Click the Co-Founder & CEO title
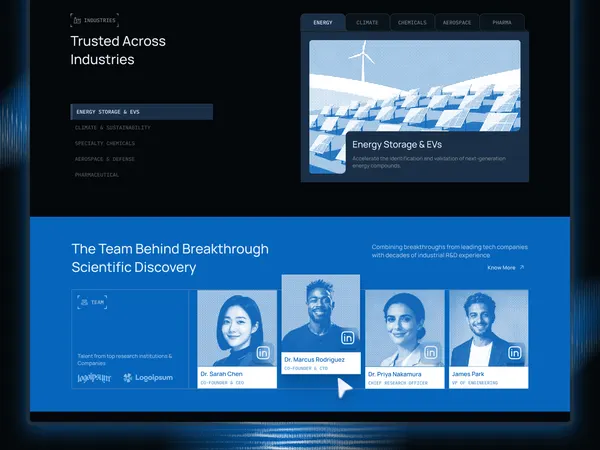The image size is (600, 450). 222,383
